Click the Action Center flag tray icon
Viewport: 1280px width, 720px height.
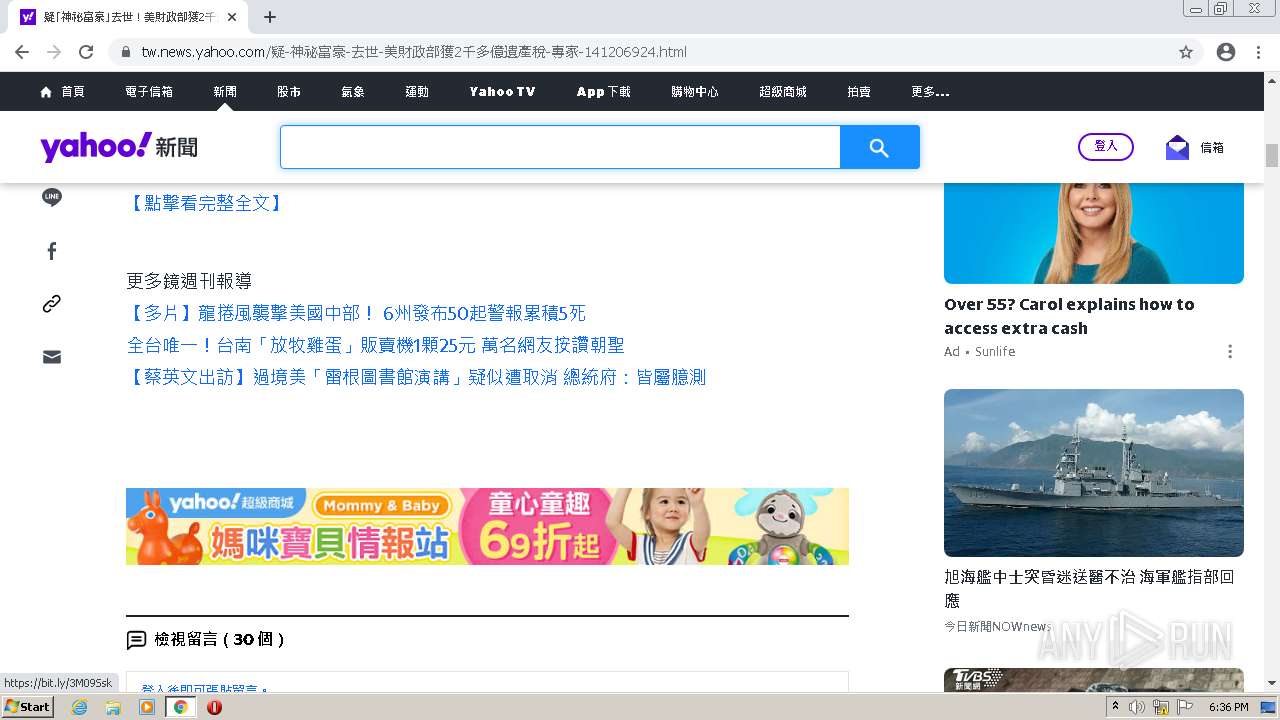pos(1186,707)
